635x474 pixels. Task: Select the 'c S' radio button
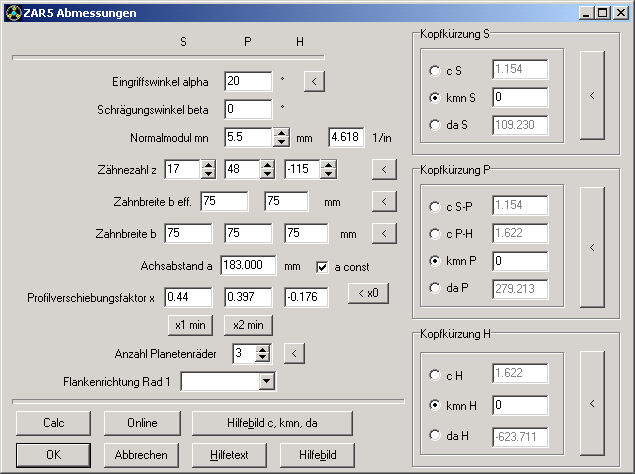tap(435, 71)
